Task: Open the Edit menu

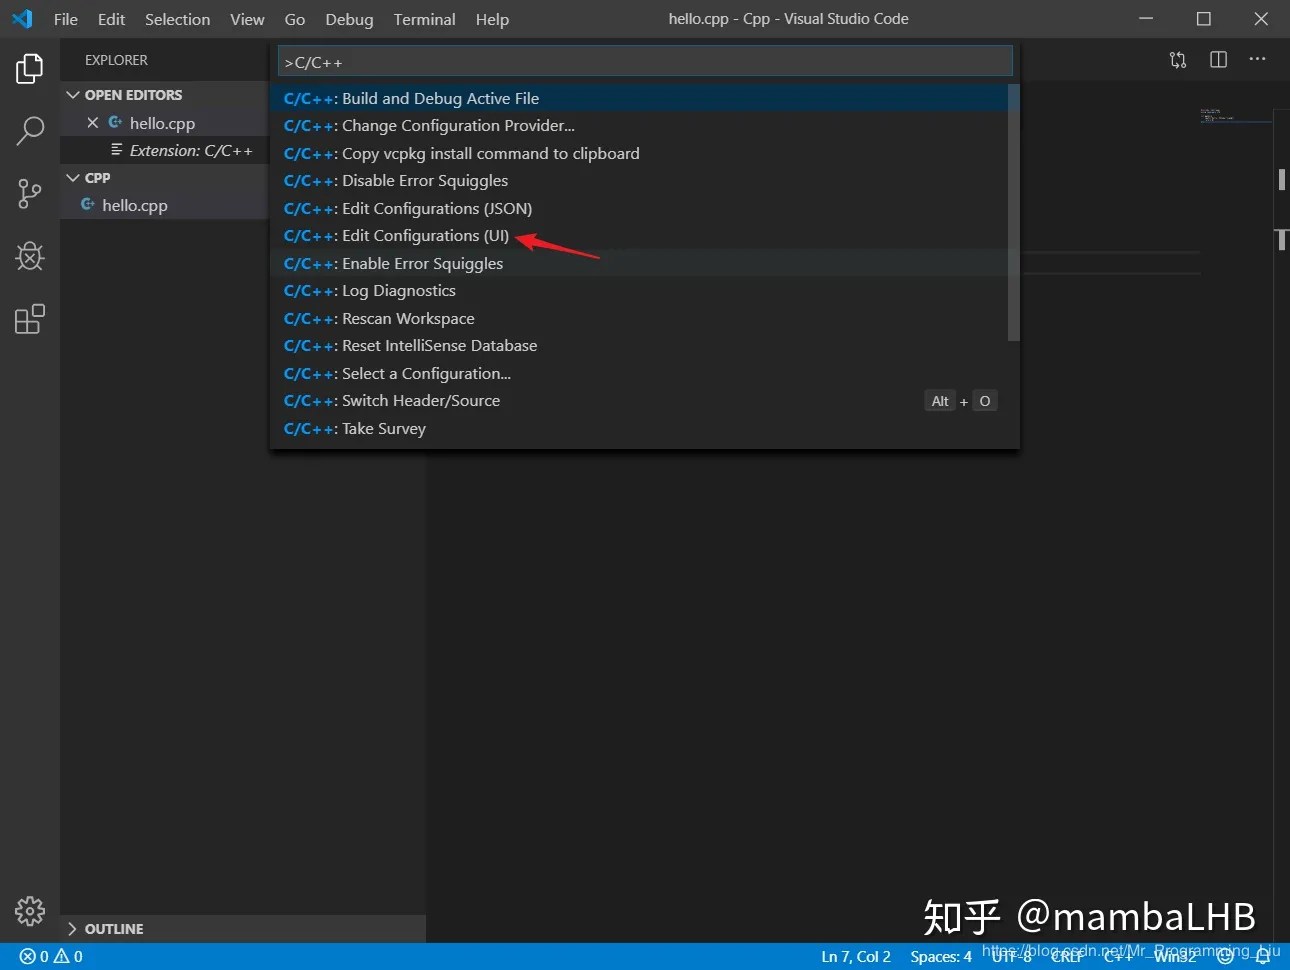Action: (111, 19)
